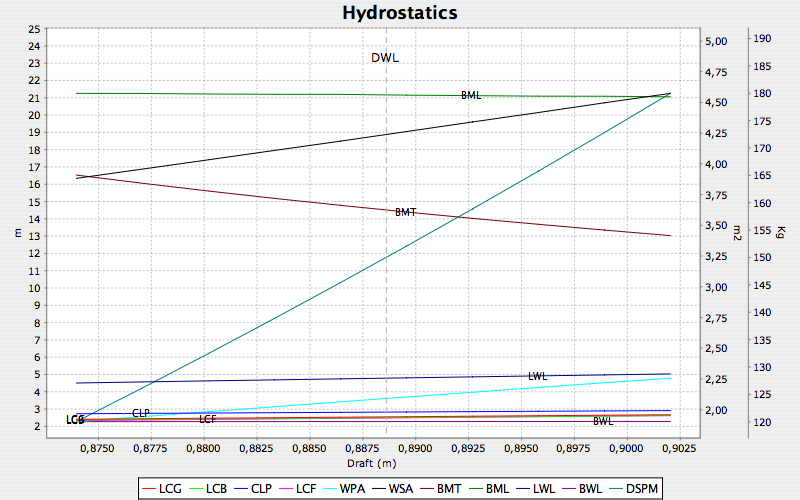Select the BML entry in the legend
This screenshot has width=800, height=500.
click(x=507, y=486)
